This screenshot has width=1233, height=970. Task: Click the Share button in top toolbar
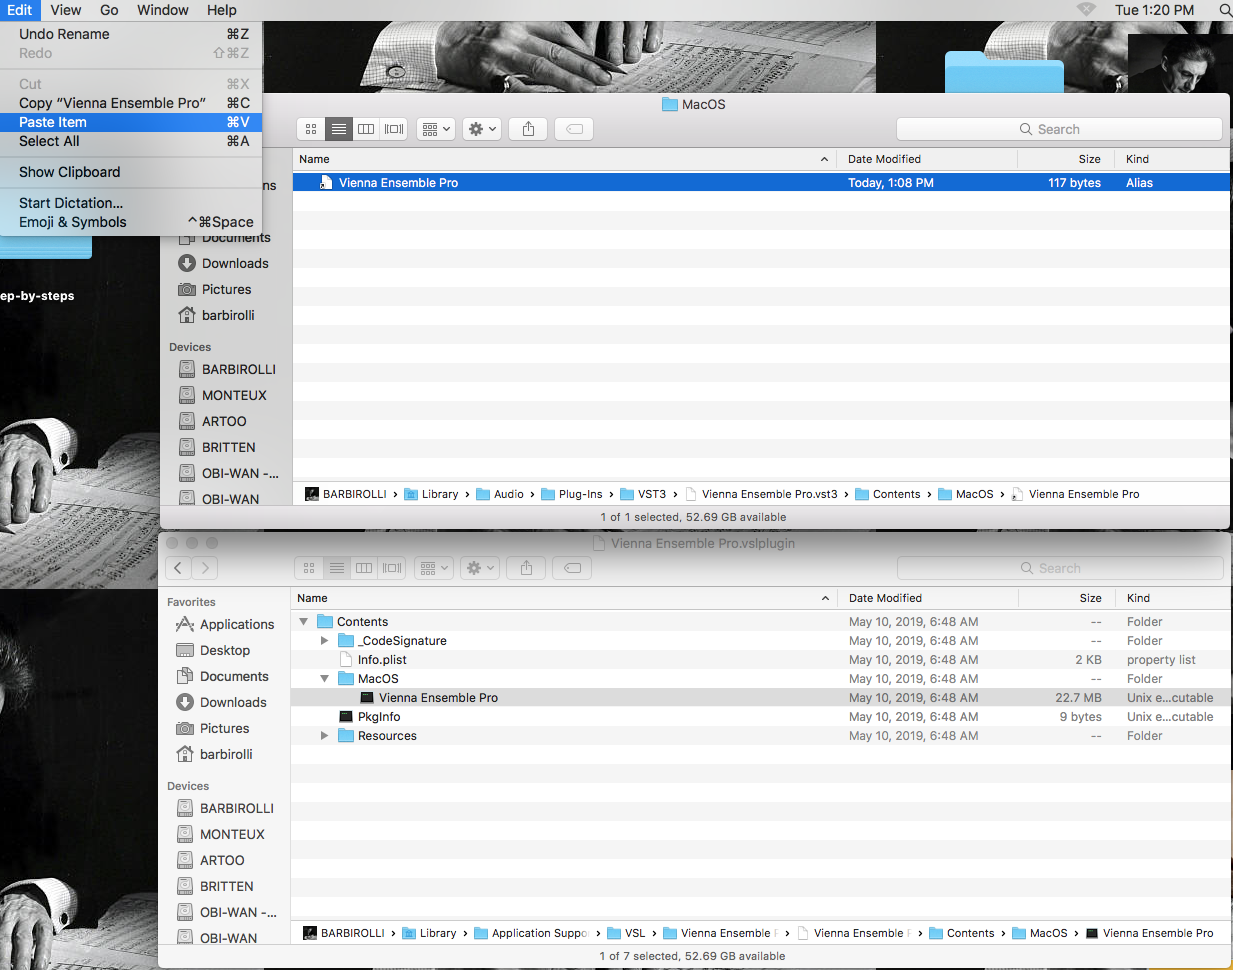coord(528,129)
